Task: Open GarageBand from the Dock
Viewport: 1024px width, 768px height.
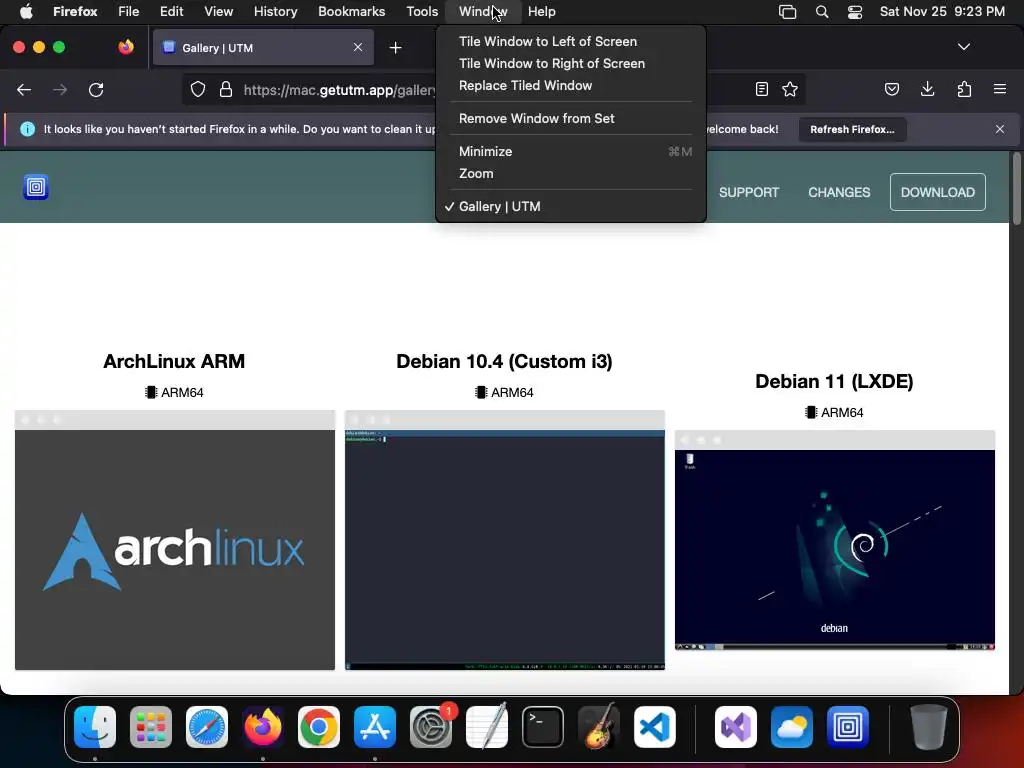Action: coord(598,726)
